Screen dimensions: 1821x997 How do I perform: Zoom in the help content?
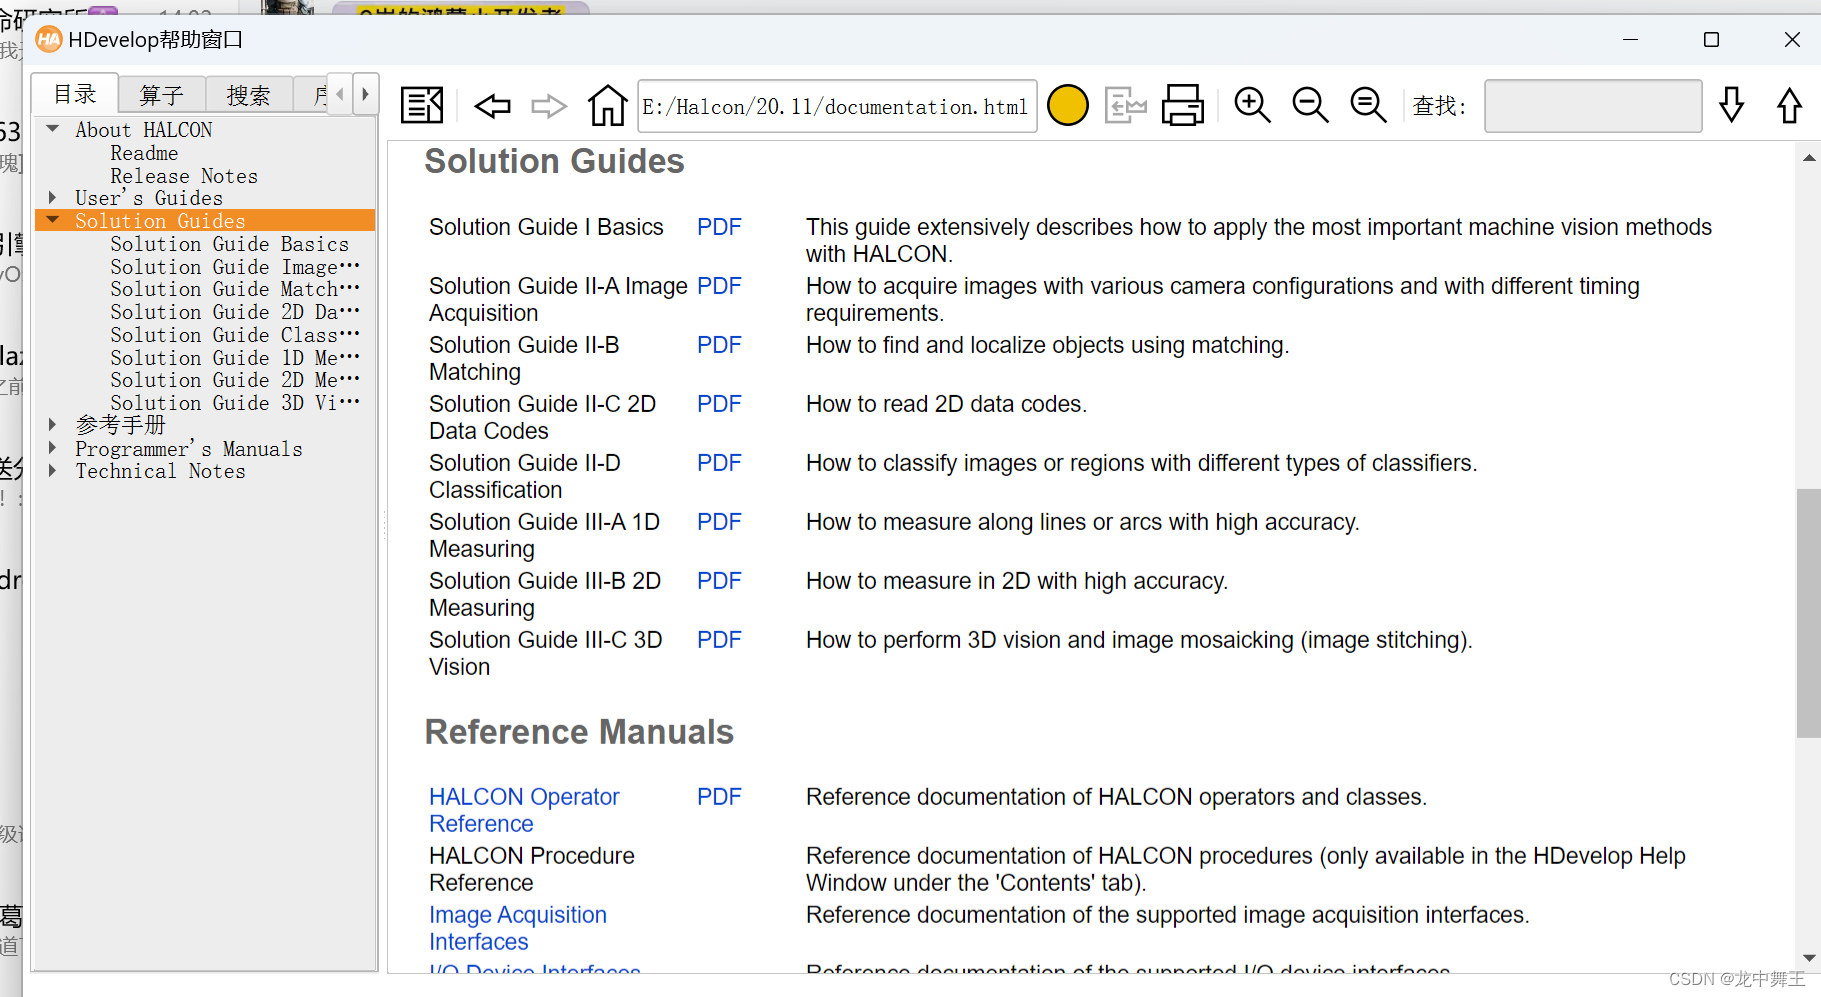1252,105
